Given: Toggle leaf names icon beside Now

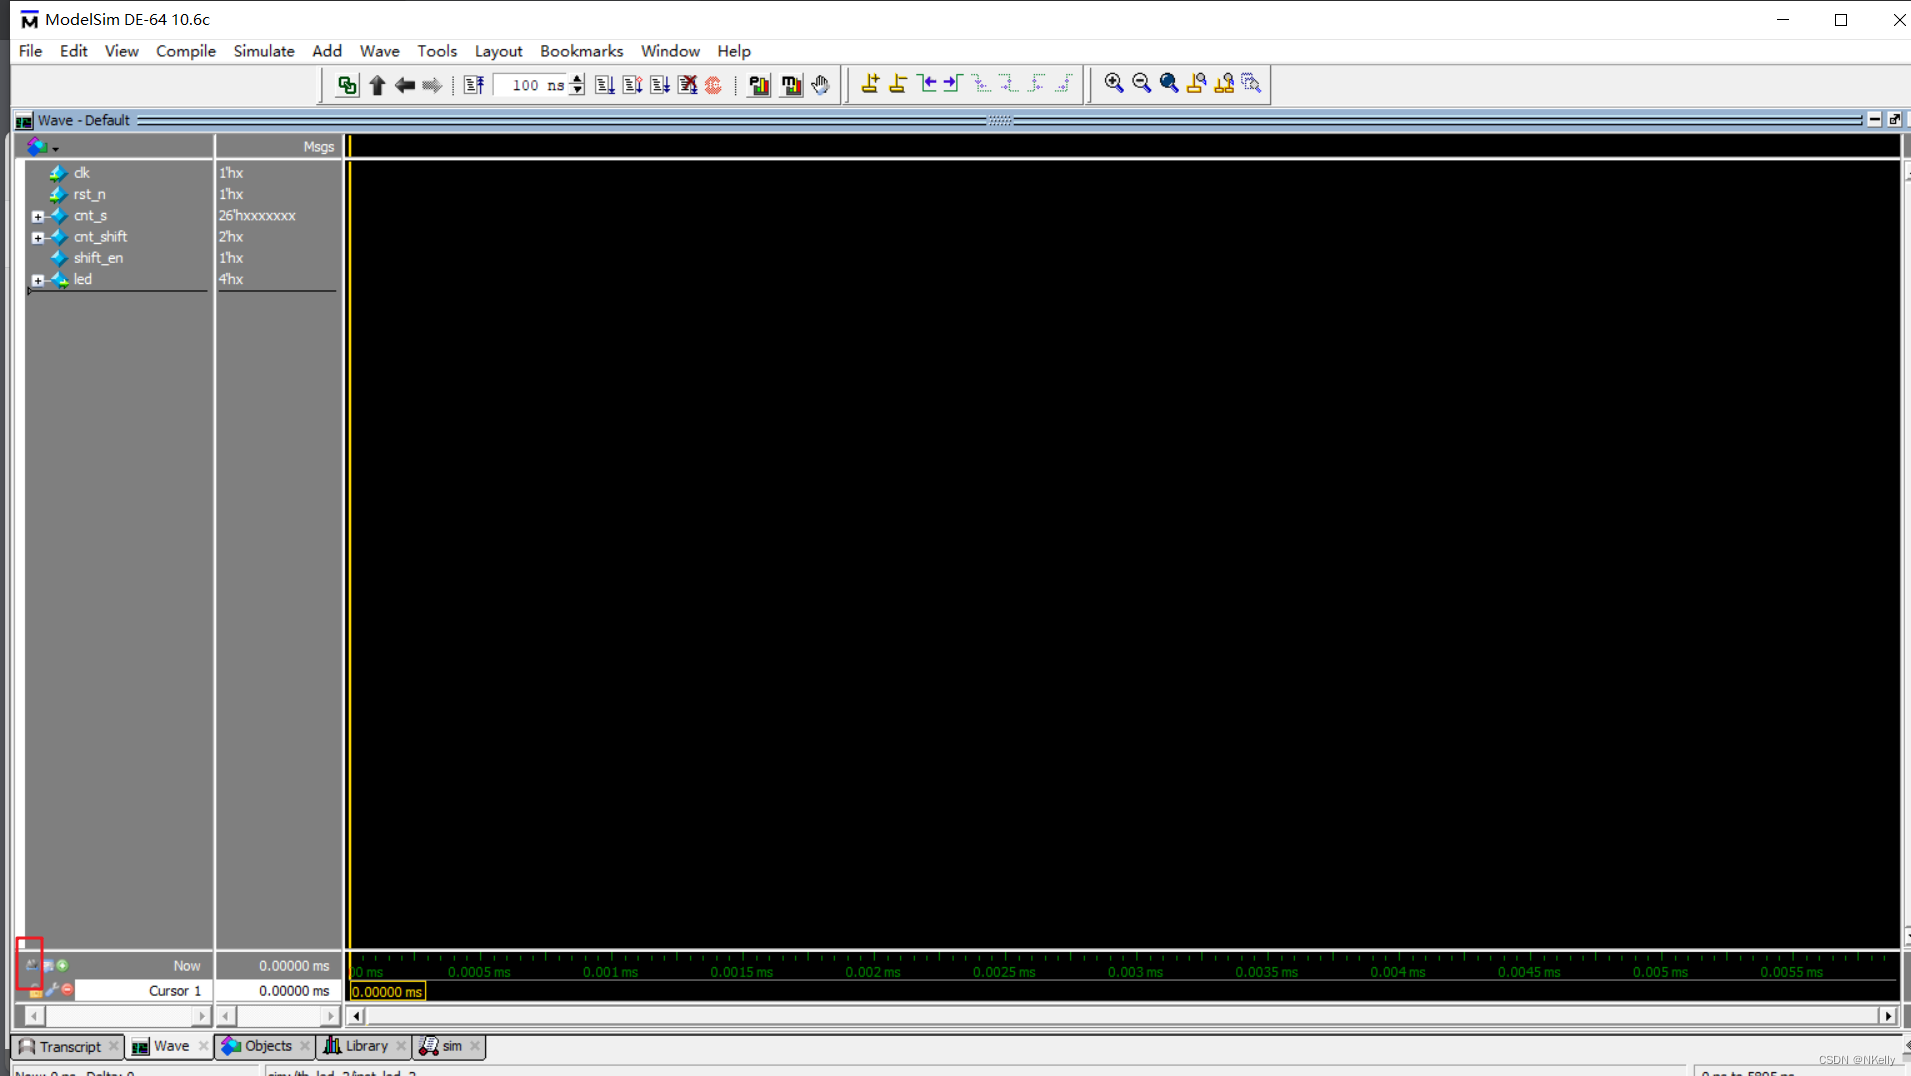Looking at the screenshot, I should click(32, 965).
